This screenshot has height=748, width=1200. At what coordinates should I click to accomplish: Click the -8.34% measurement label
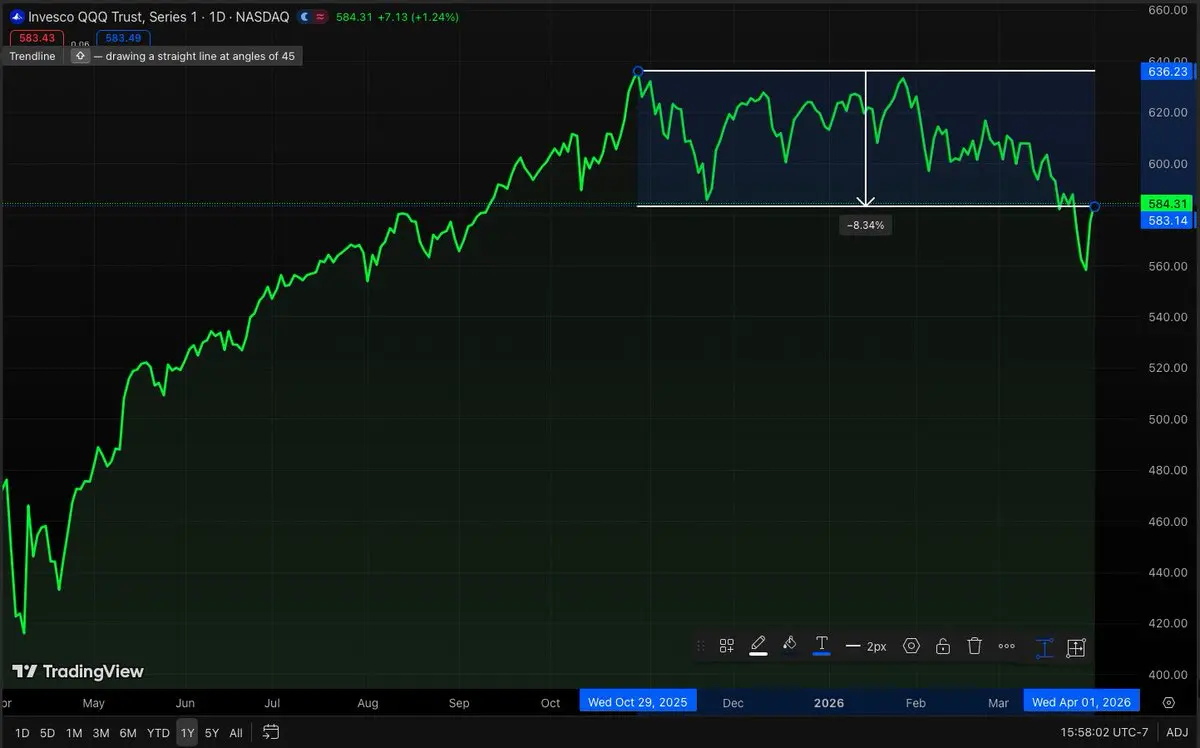tap(865, 226)
